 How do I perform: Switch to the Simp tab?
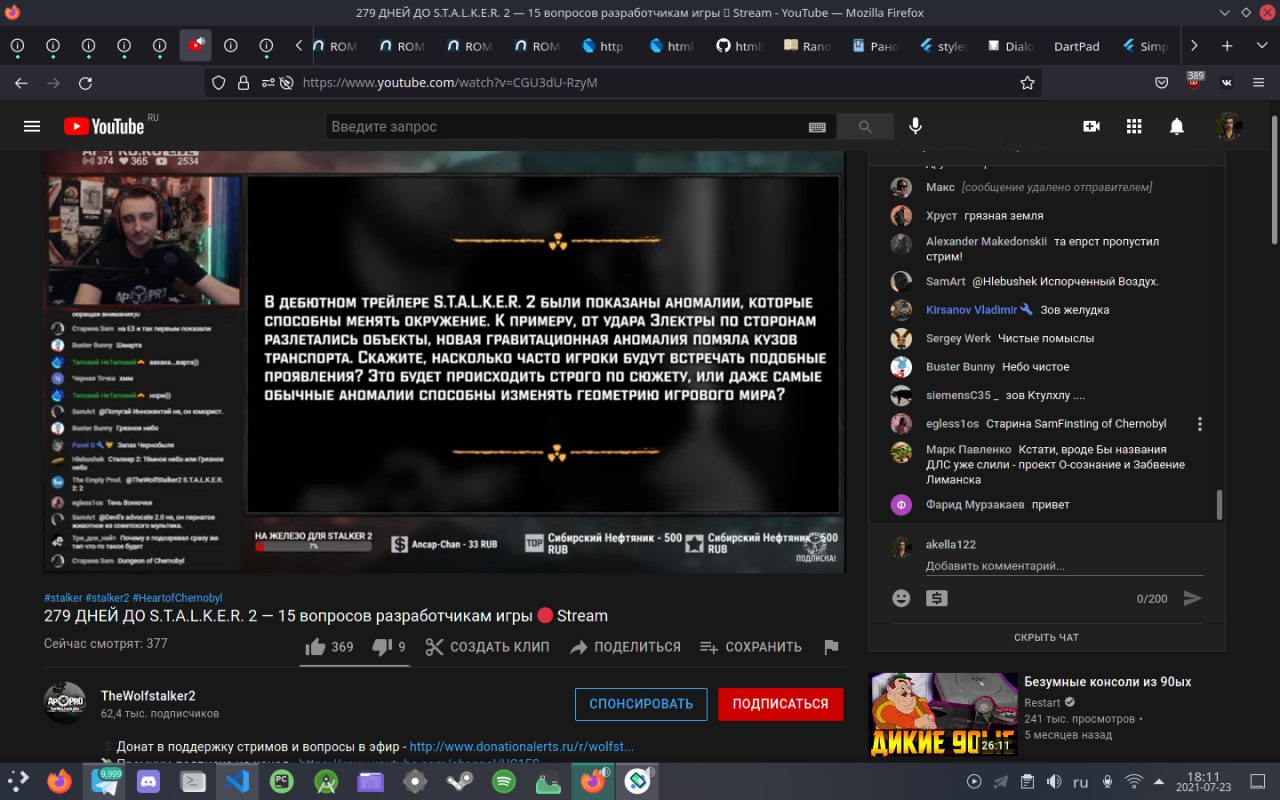tap(1145, 46)
